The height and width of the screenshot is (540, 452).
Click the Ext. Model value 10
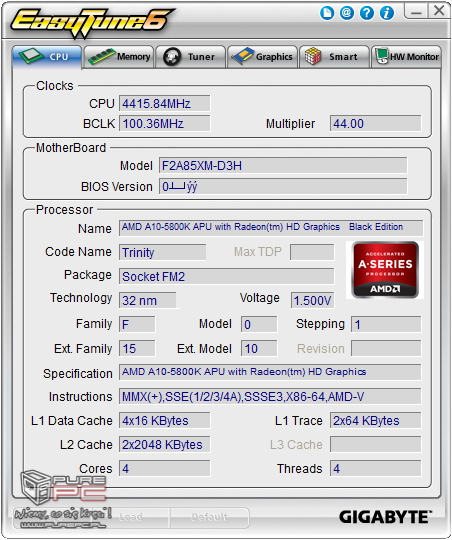pos(259,348)
